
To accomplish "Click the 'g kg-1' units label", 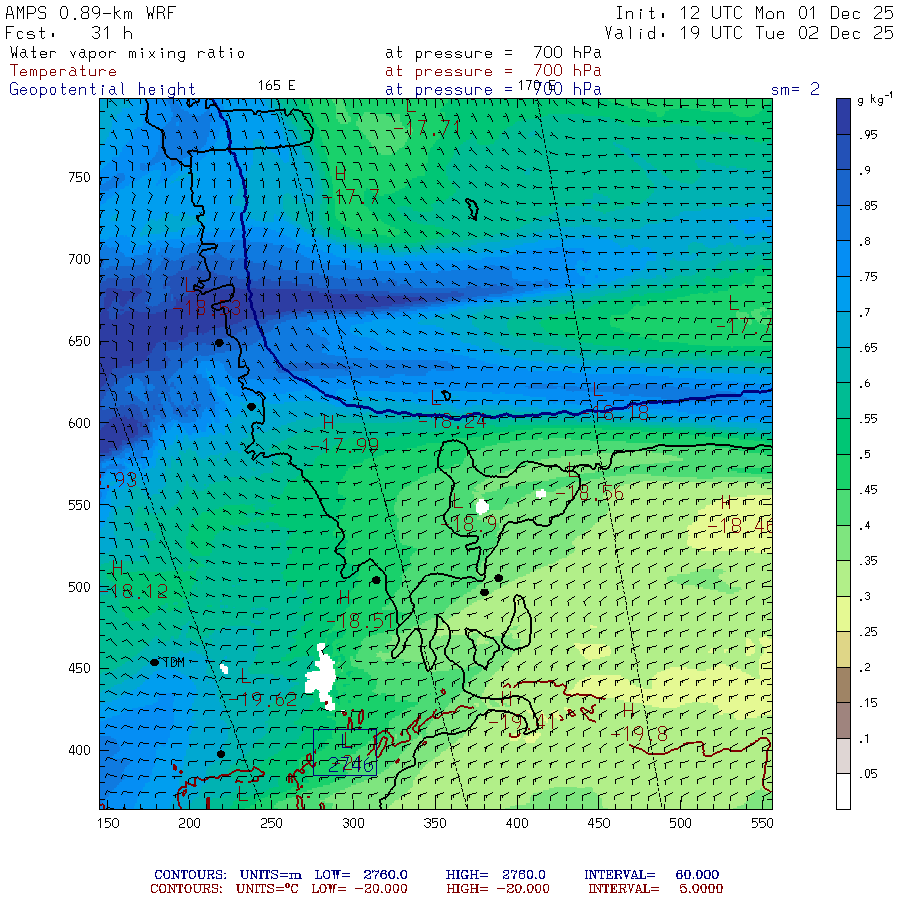I will click(875, 99).
